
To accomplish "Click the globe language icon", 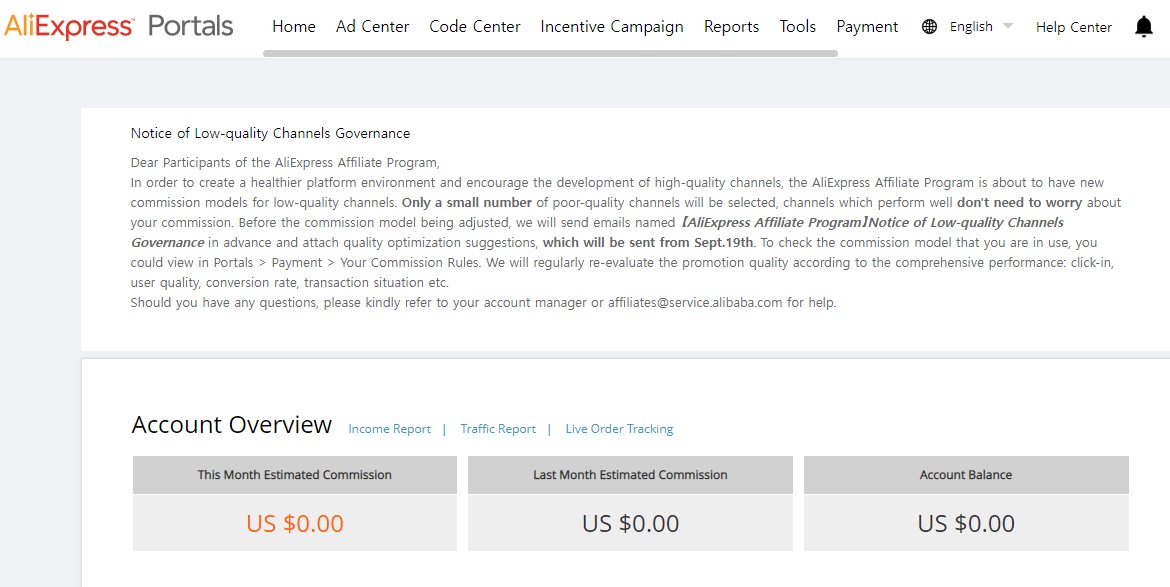I will point(929,27).
